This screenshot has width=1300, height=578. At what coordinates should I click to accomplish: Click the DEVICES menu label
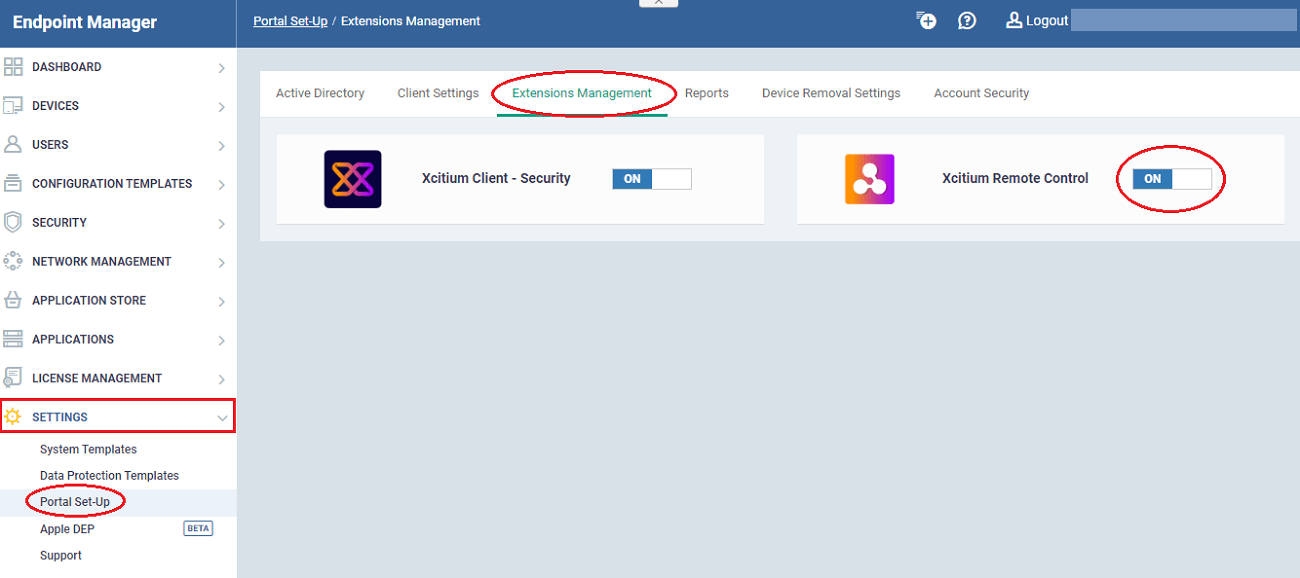click(55, 106)
